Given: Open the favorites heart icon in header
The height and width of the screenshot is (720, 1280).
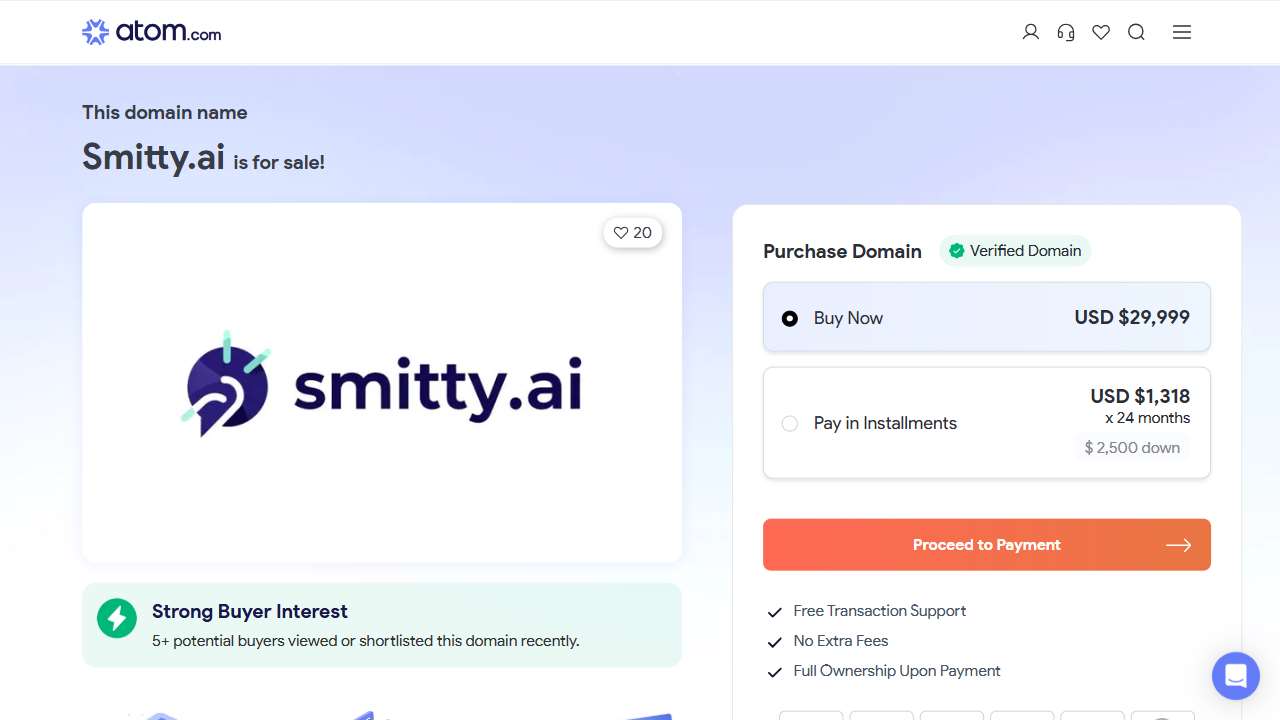Looking at the screenshot, I should coord(1101,32).
